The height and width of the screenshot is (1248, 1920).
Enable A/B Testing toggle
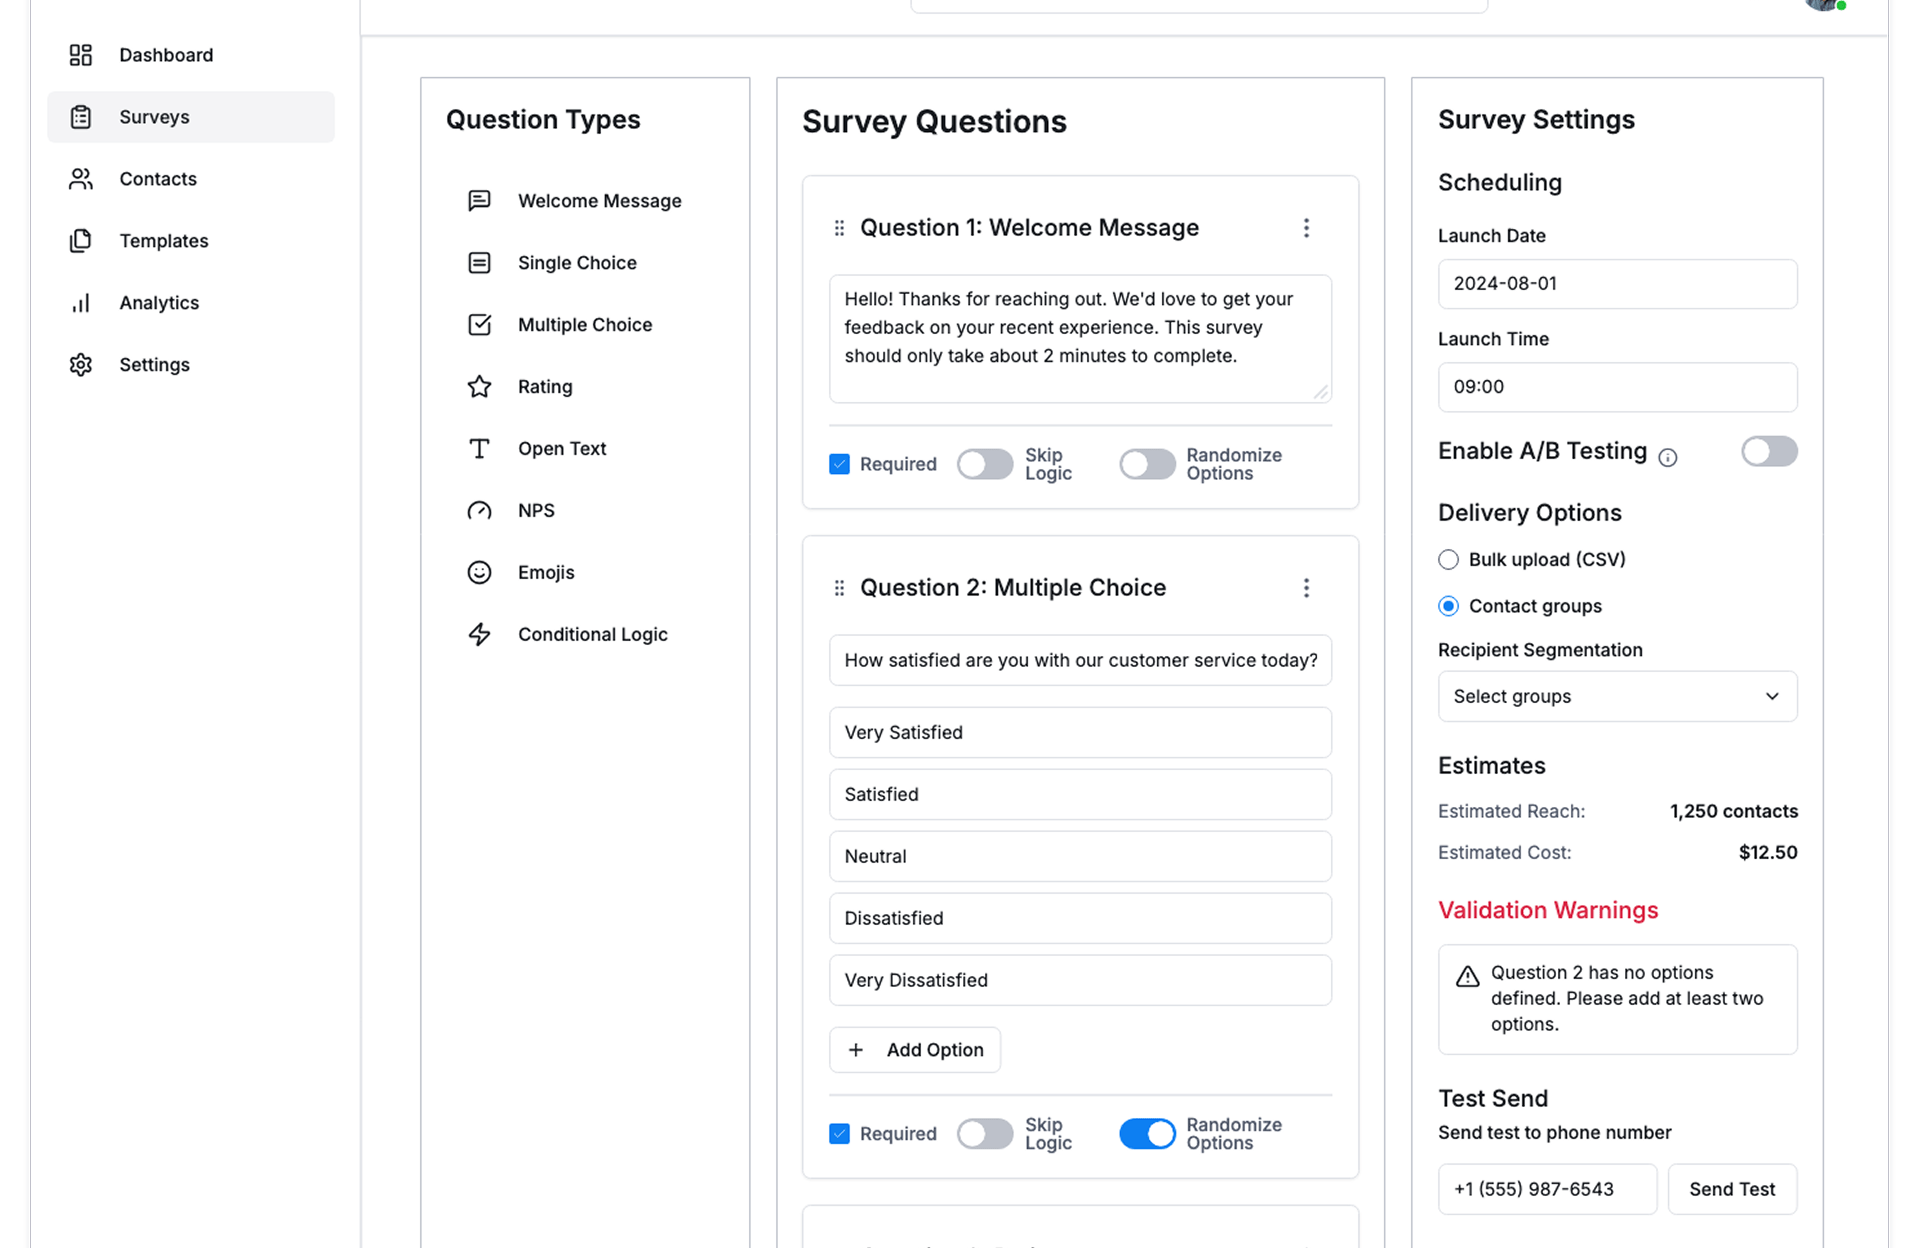tap(1768, 452)
